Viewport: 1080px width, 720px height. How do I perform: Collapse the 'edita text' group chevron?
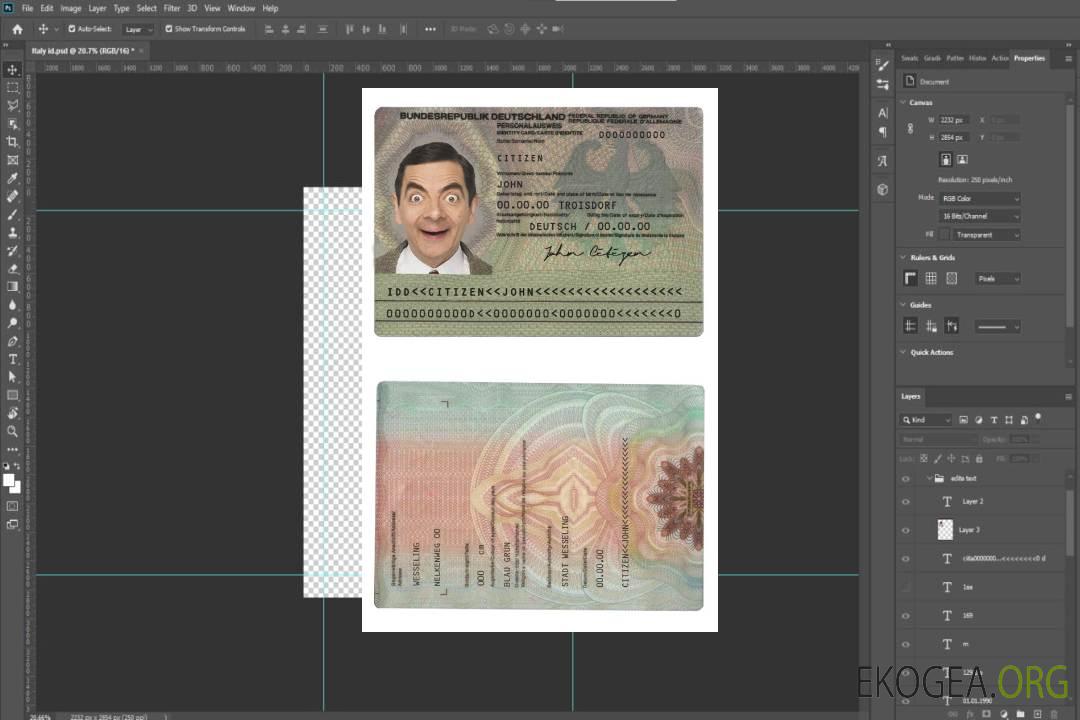coord(928,478)
